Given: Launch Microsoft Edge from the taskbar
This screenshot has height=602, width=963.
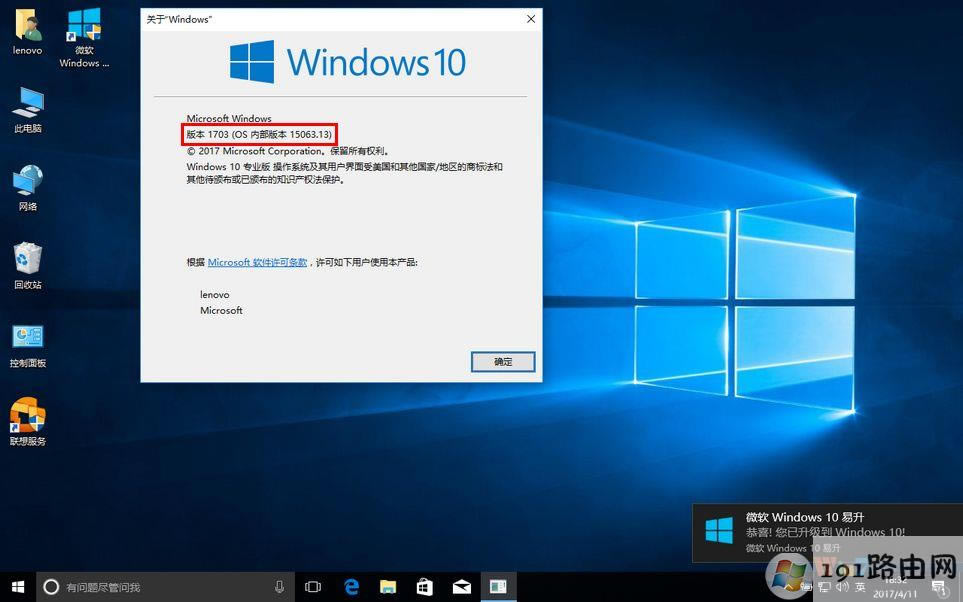Looking at the screenshot, I should coord(352,587).
